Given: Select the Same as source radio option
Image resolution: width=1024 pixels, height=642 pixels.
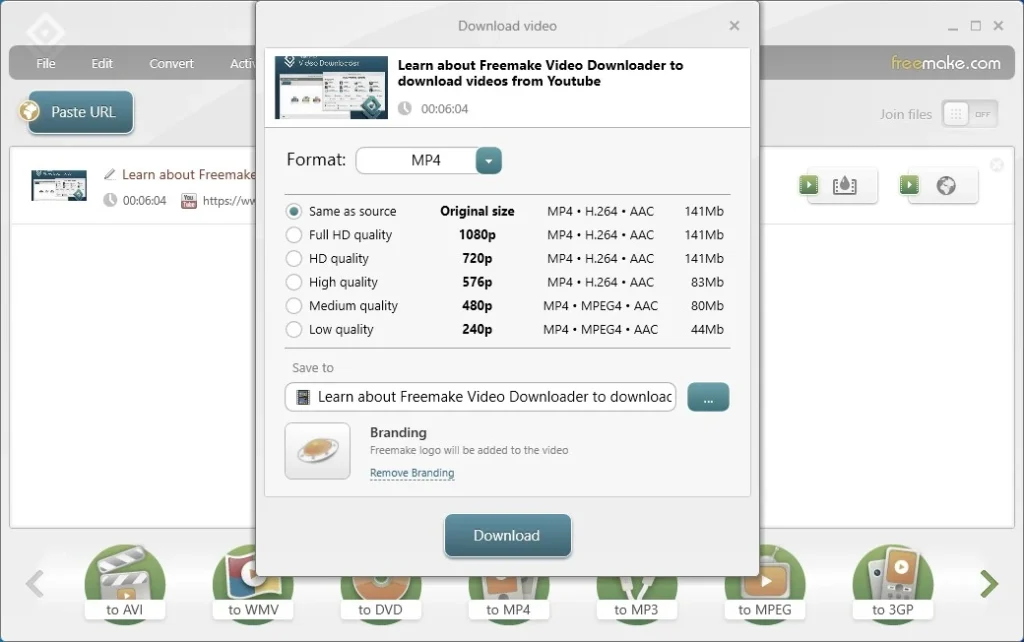Looking at the screenshot, I should pos(294,211).
